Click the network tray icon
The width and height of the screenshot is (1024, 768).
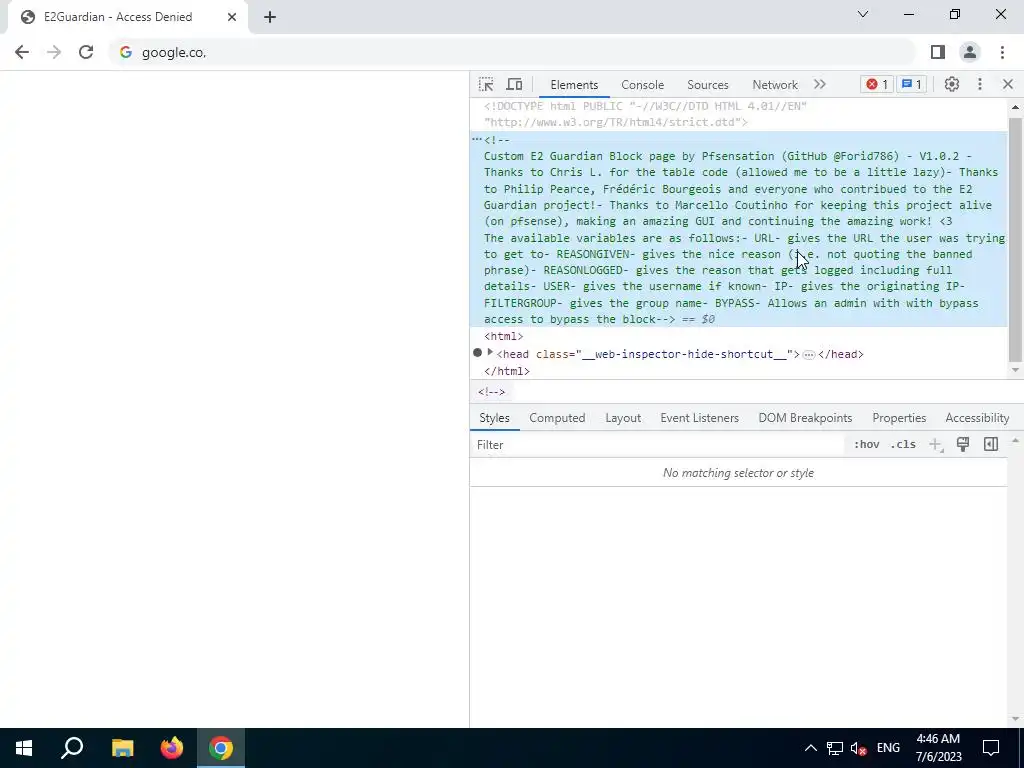tap(835, 748)
